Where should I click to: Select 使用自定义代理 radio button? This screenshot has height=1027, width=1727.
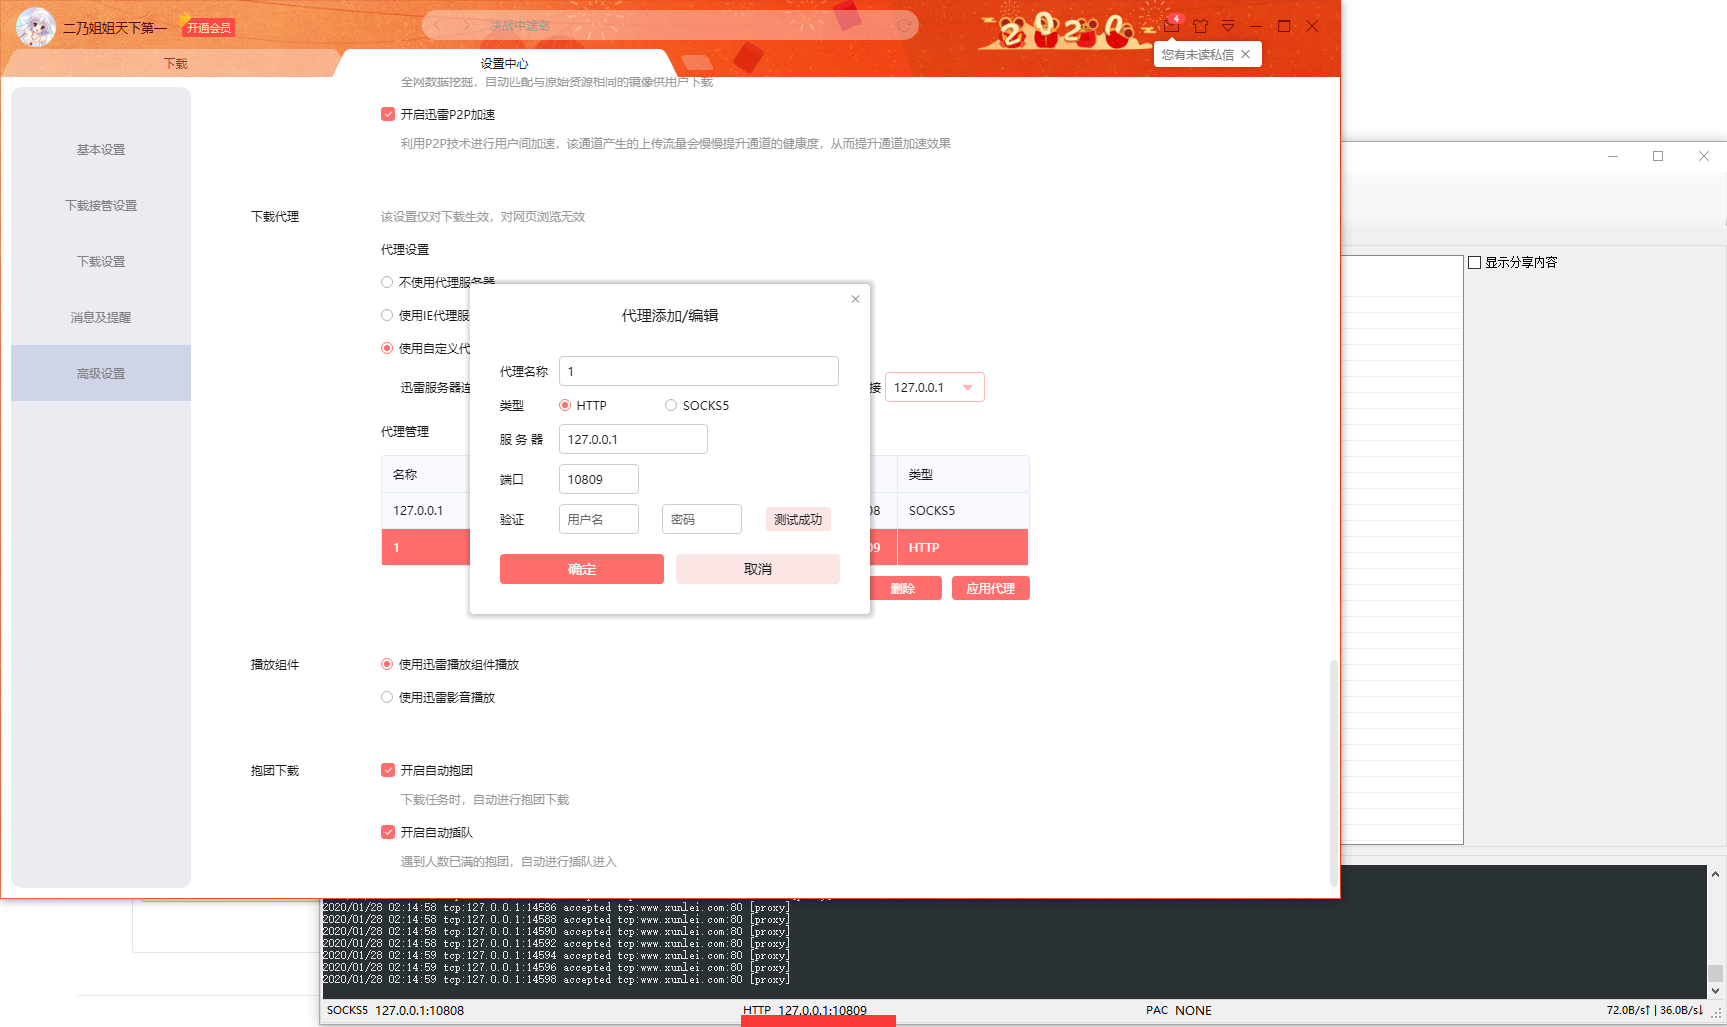387,348
